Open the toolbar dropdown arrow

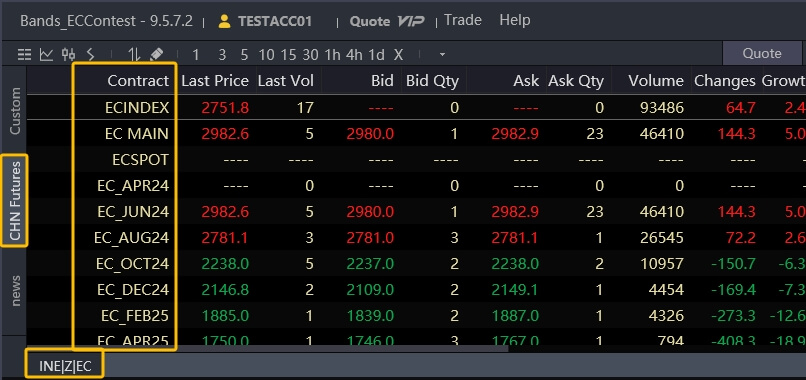442,55
